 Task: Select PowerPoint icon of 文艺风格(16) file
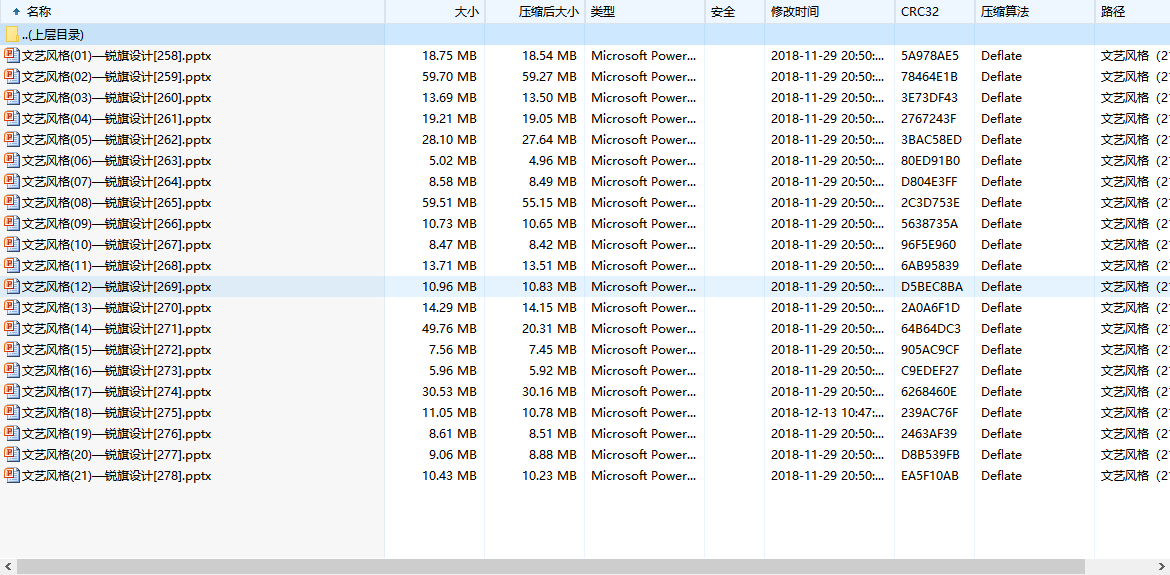11,371
